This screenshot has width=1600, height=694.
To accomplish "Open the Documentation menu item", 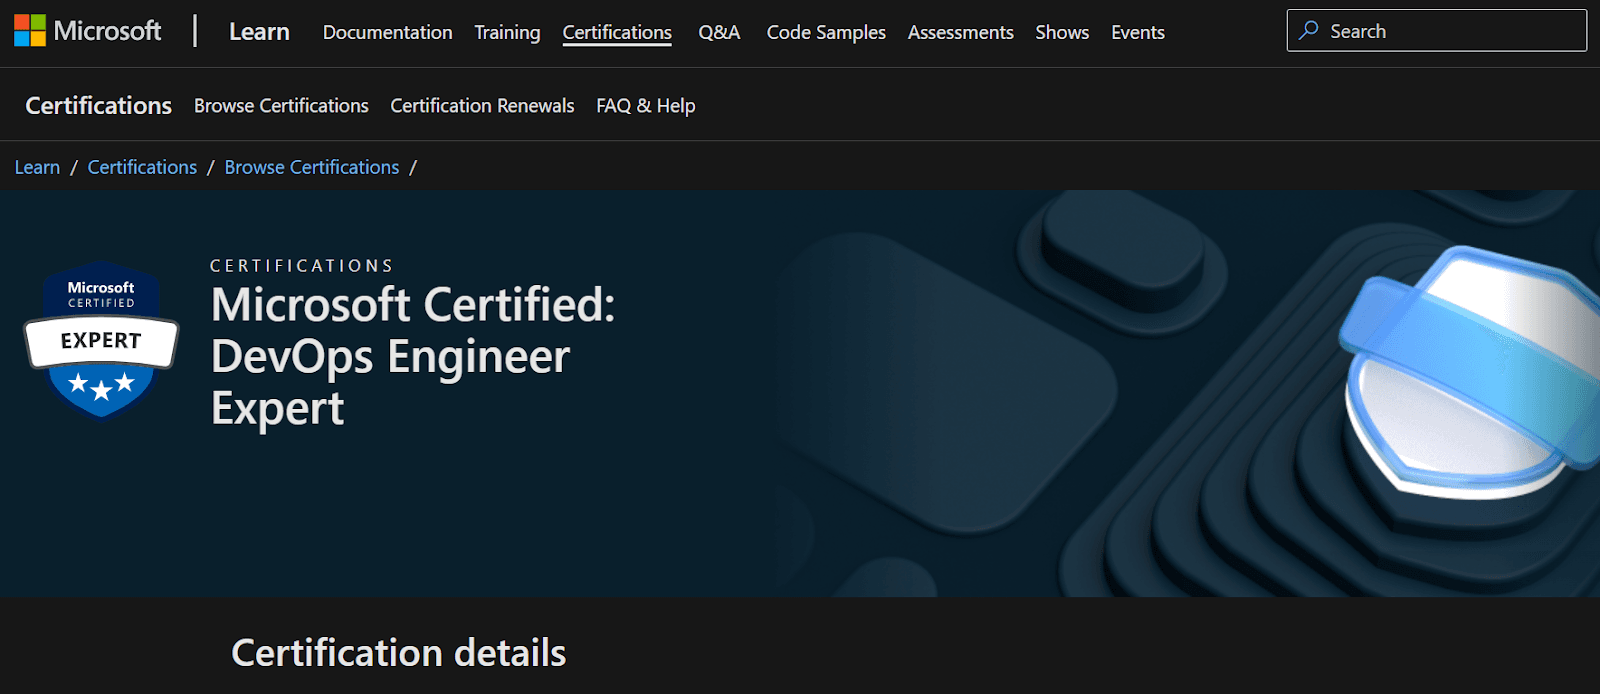I will tap(387, 32).
